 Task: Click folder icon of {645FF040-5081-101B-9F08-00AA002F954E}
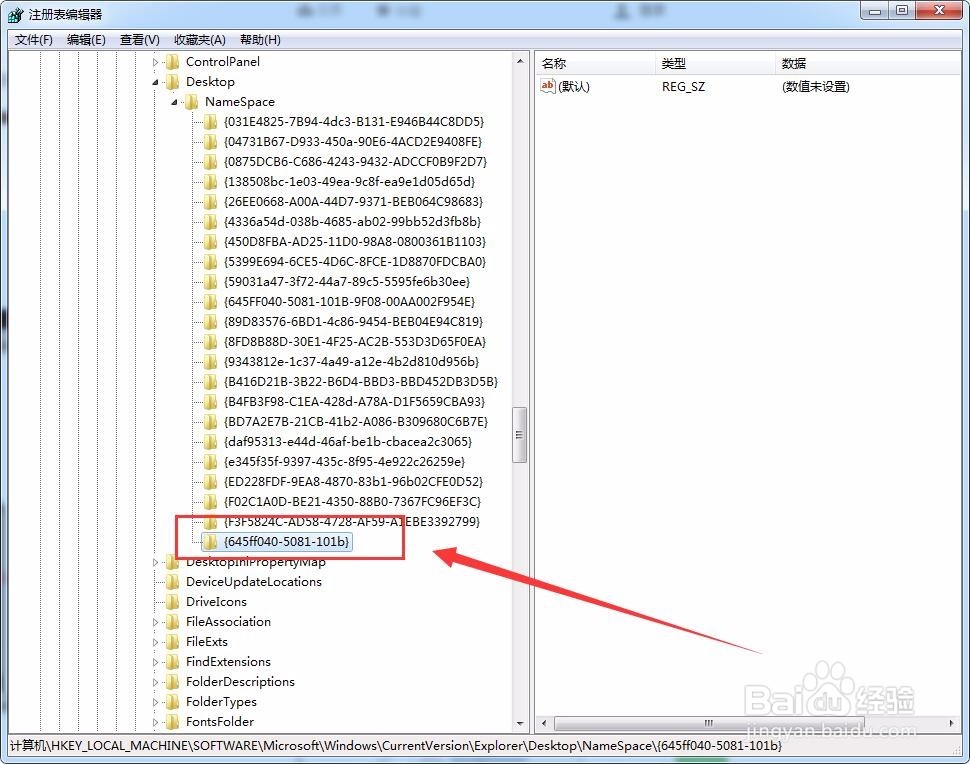click(x=211, y=302)
